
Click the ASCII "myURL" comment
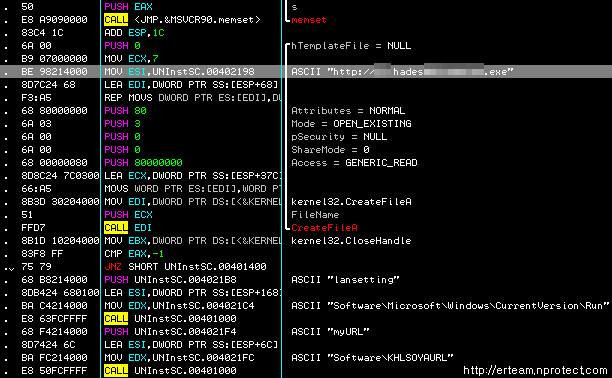pyautogui.click(x=330, y=332)
